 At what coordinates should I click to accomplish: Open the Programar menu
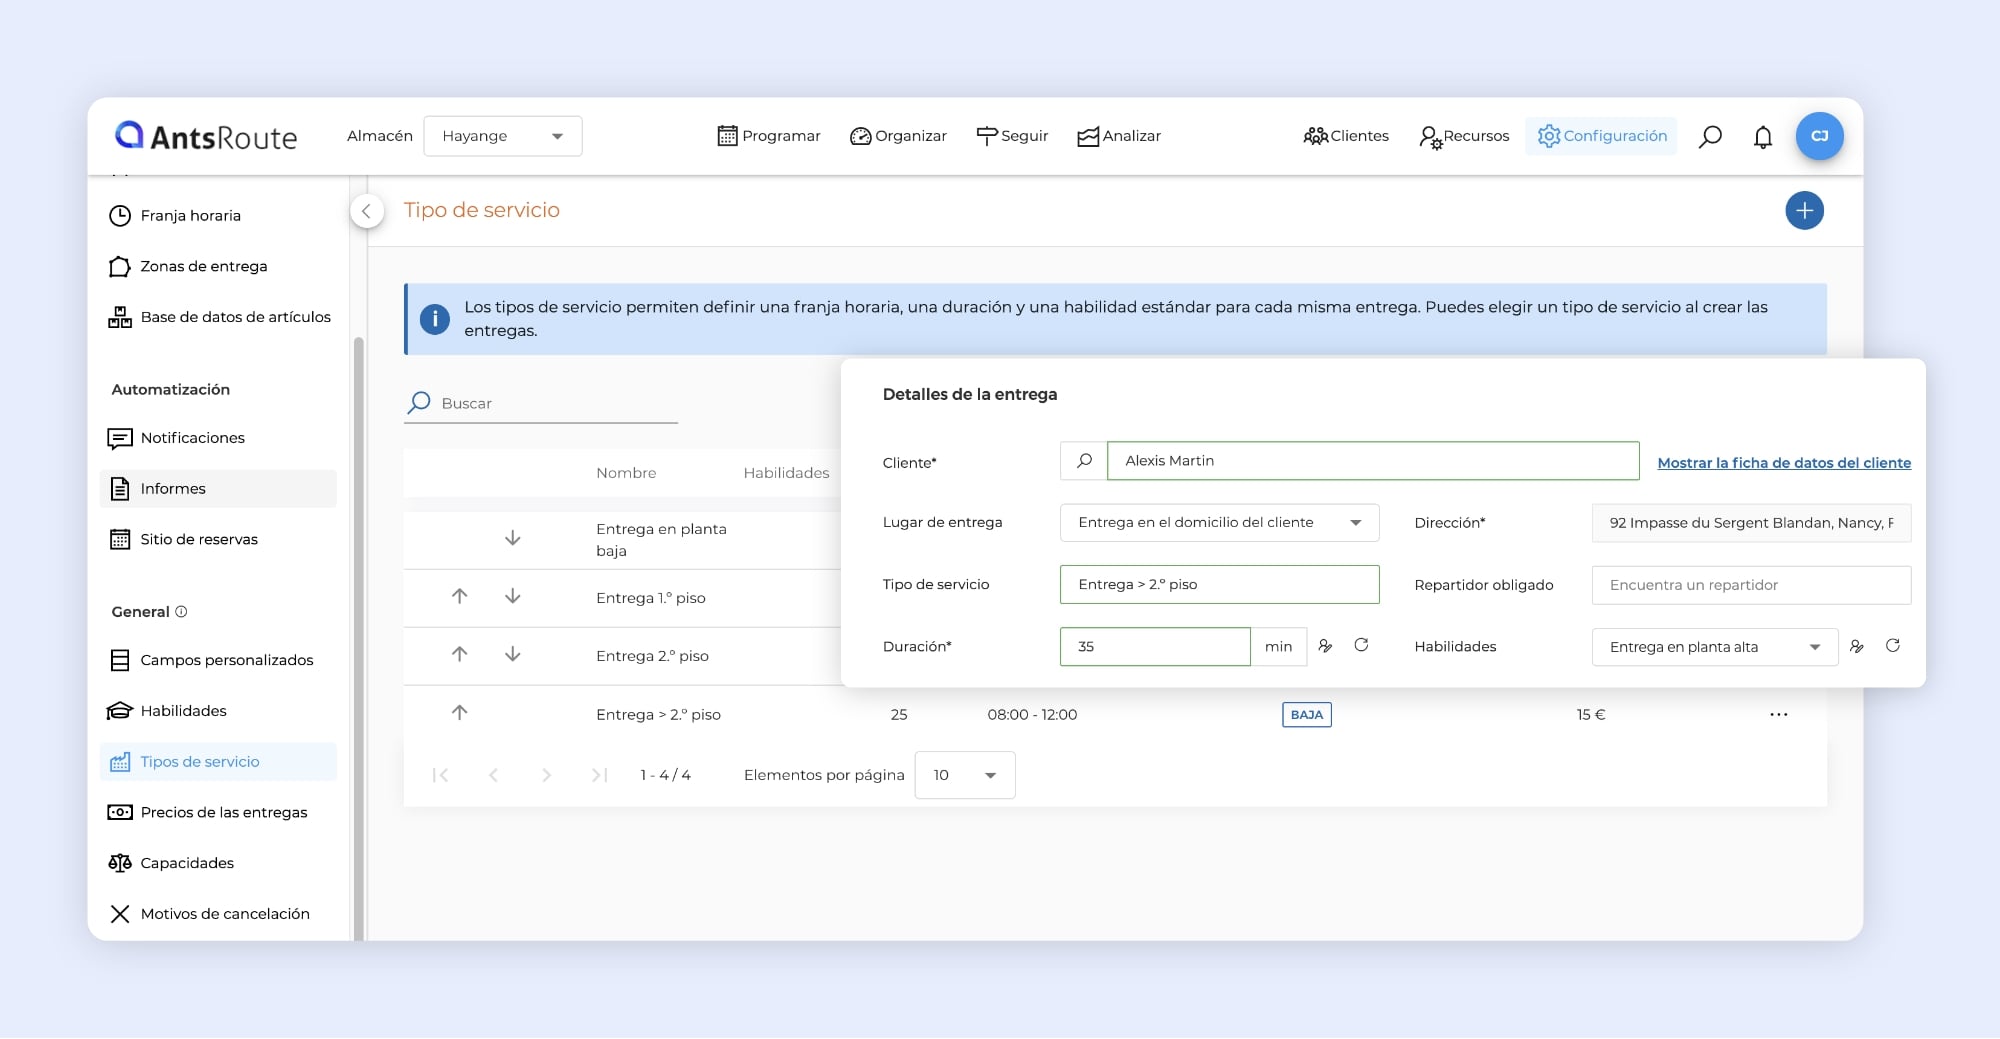(769, 137)
